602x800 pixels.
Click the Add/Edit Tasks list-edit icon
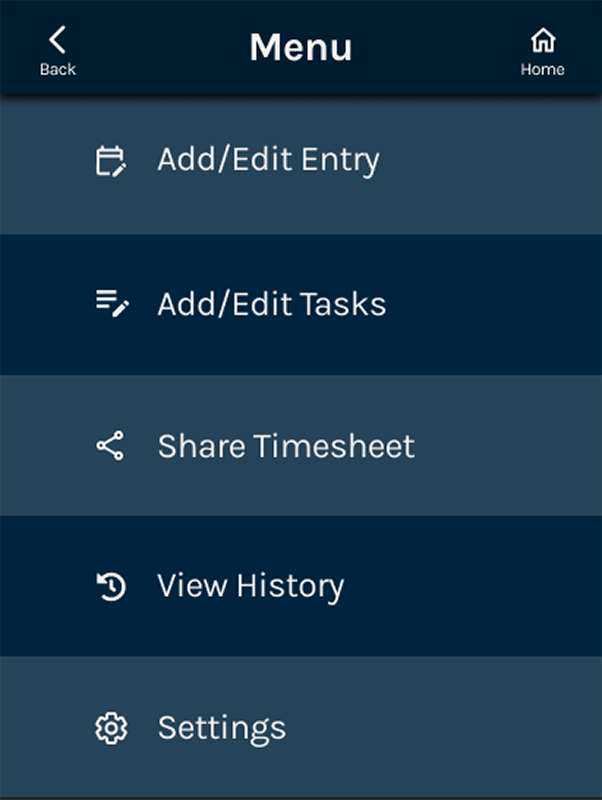pos(113,303)
